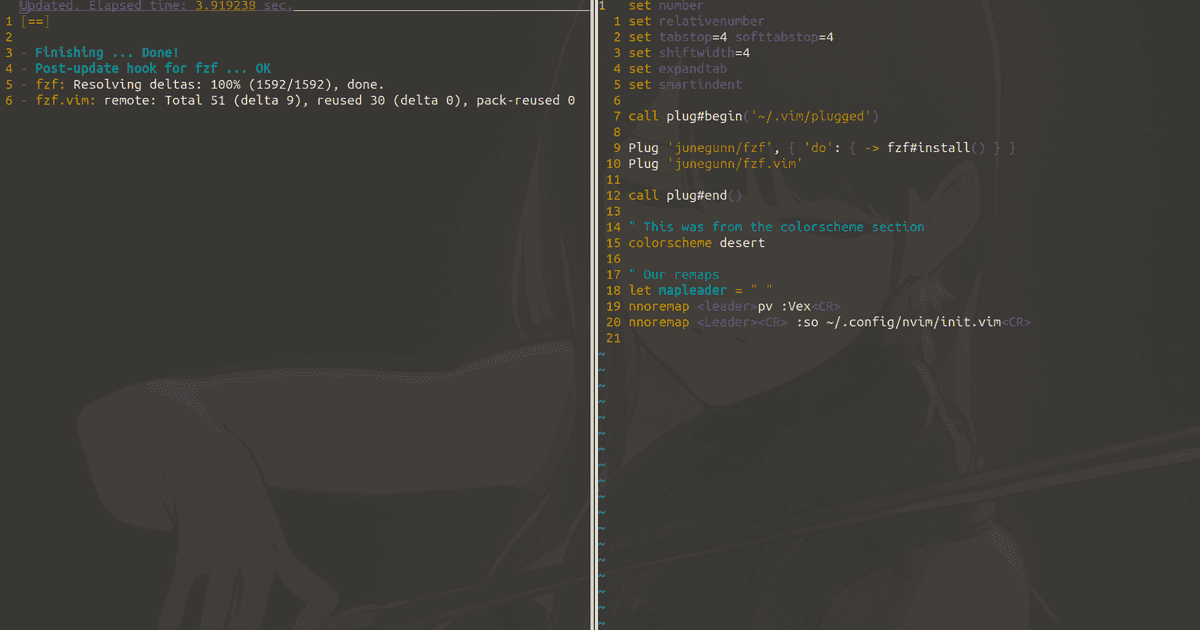Screen dimensions: 1200x630
Task: Click the vertical split separator between panes
Action: [x=594, y=315]
